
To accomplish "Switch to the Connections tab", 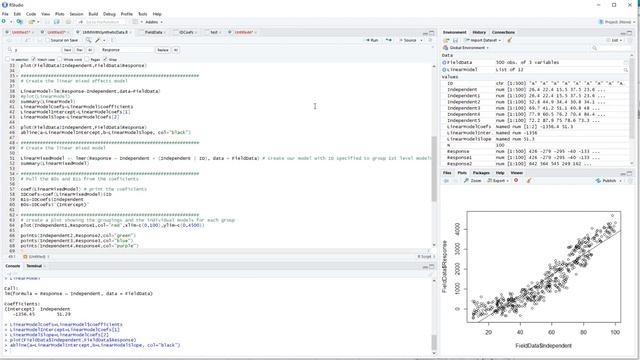I will click(x=503, y=32).
